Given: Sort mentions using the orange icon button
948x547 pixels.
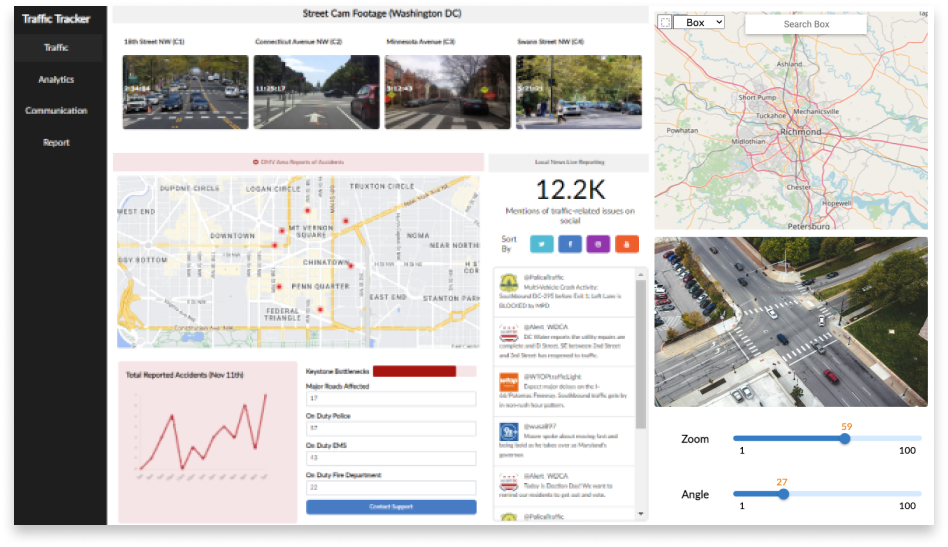Looking at the screenshot, I should tap(626, 244).
